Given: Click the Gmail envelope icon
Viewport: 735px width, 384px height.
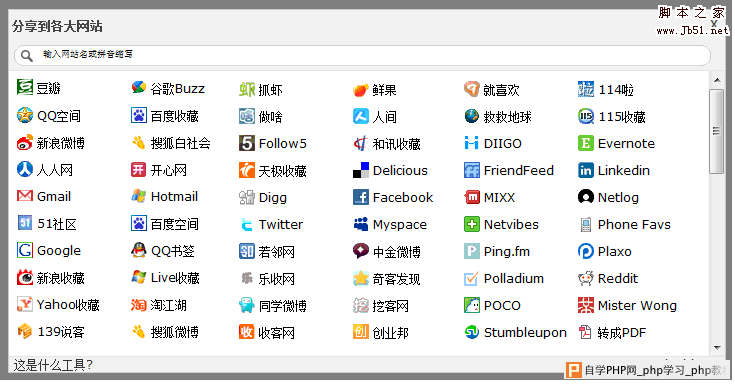Looking at the screenshot, I should (x=25, y=196).
